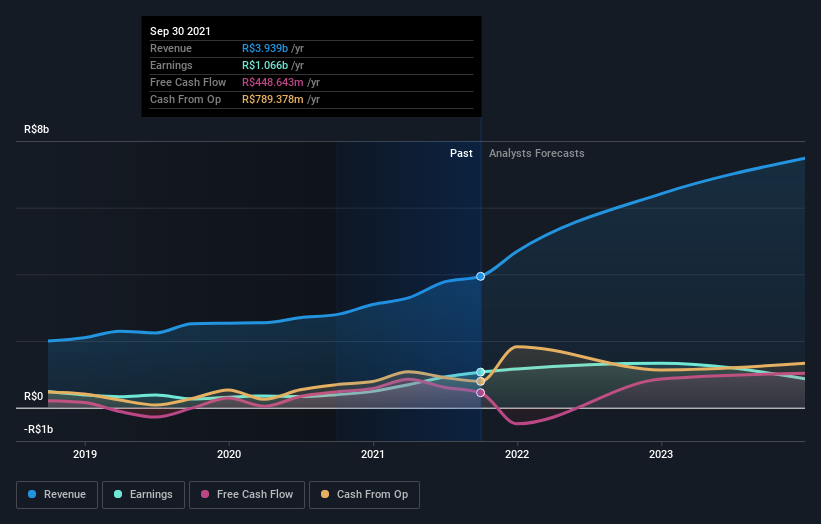Click the Revenue row label in tooltip
Image resolution: width=821 pixels, height=524 pixels.
click(171, 48)
